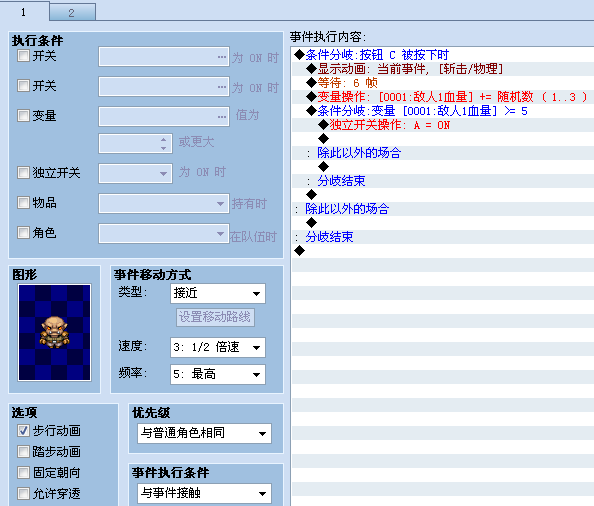This screenshot has height=506, width=594.
Task: Click the 设置移动路线 button
Action: click(215, 317)
